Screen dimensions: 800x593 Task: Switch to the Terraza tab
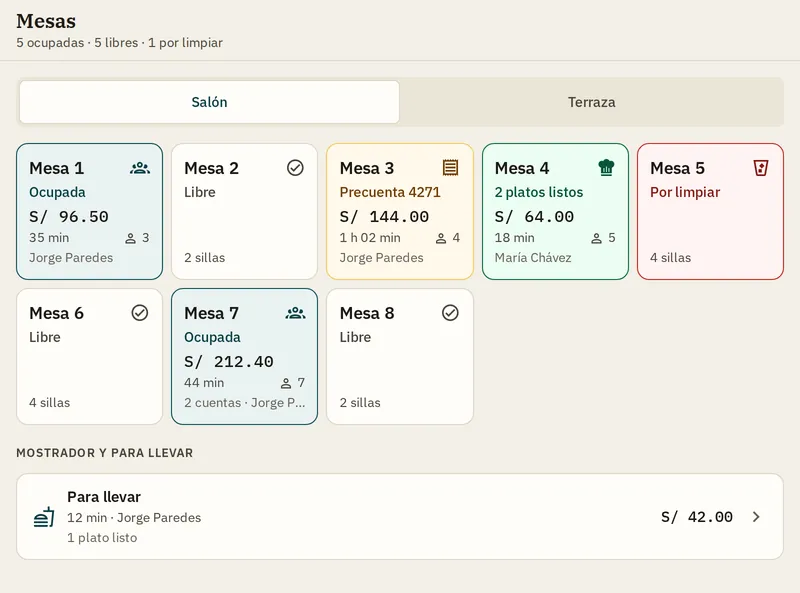pyautogui.click(x=591, y=102)
